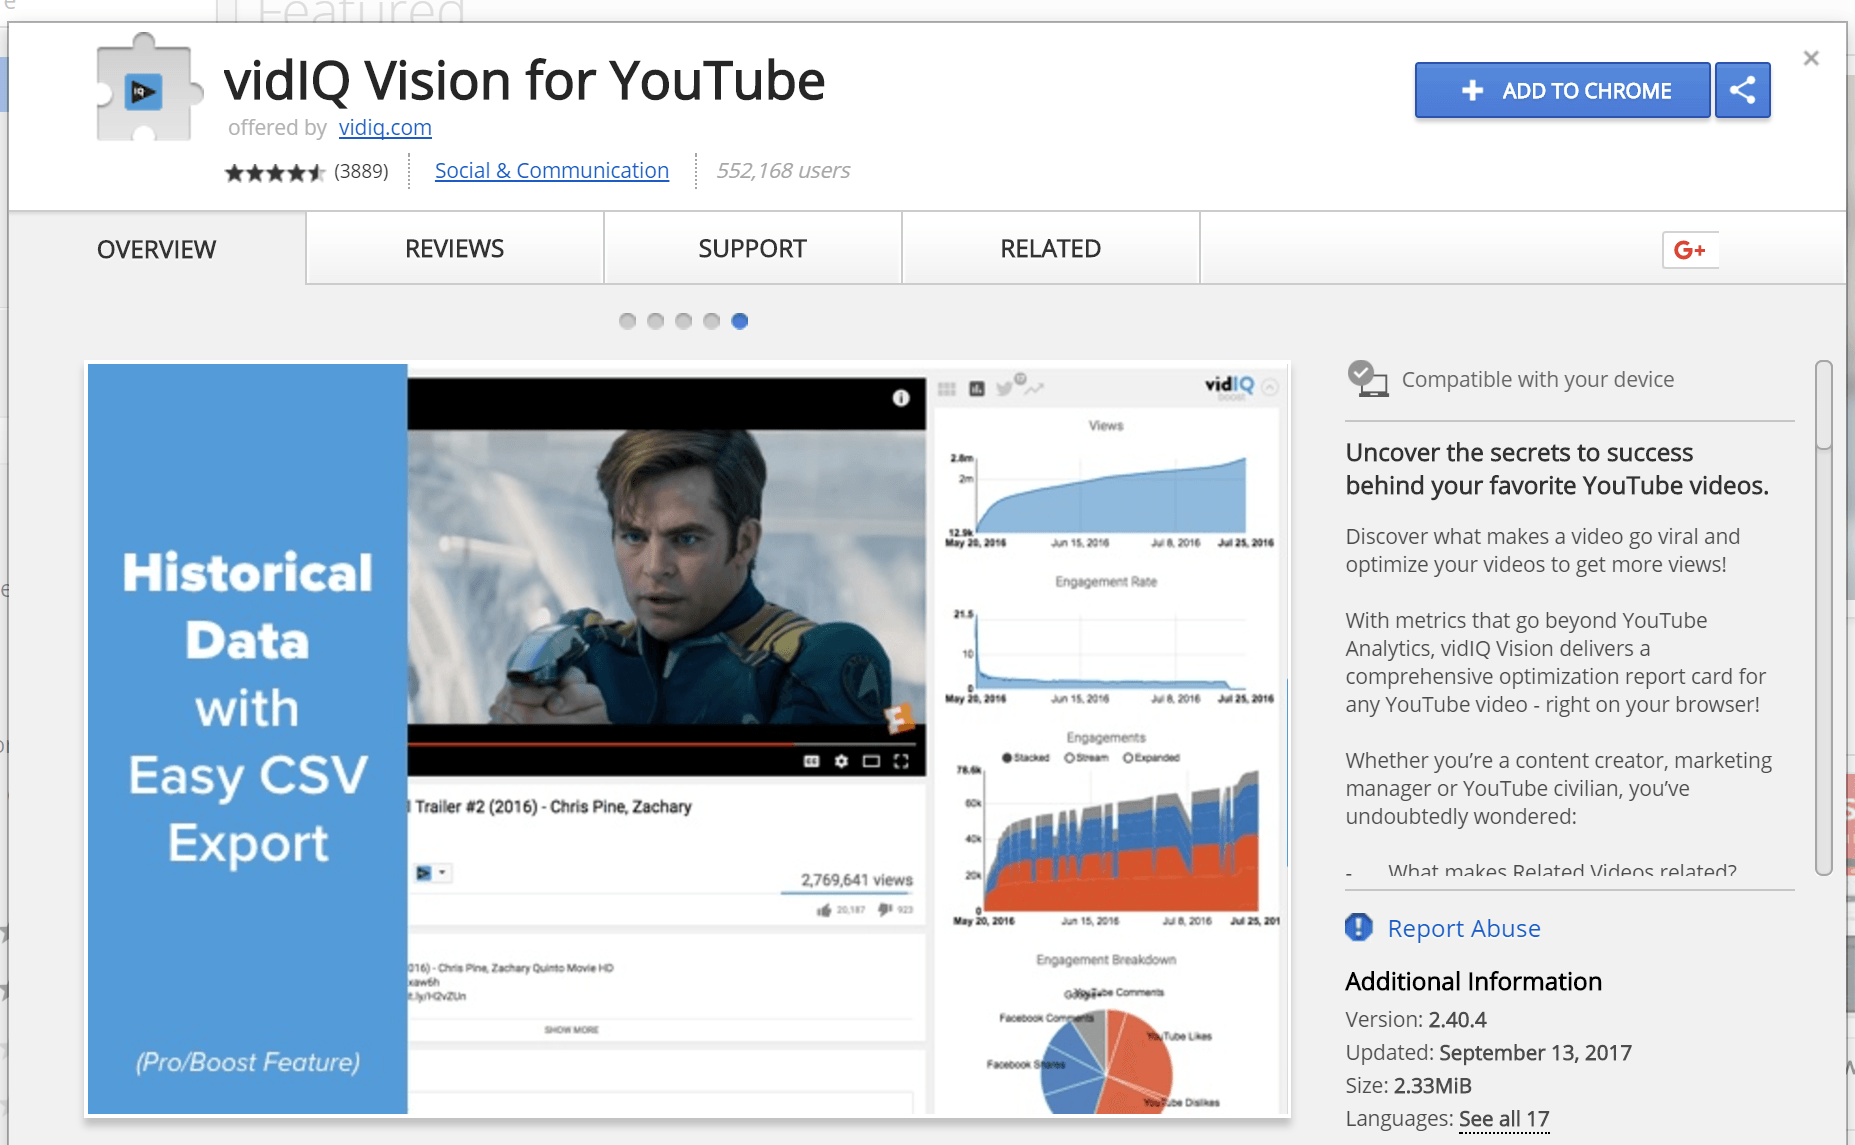The height and width of the screenshot is (1145, 1855).
Task: Click the vidIQ Vision for YouTube title
Action: pyautogui.click(x=524, y=80)
